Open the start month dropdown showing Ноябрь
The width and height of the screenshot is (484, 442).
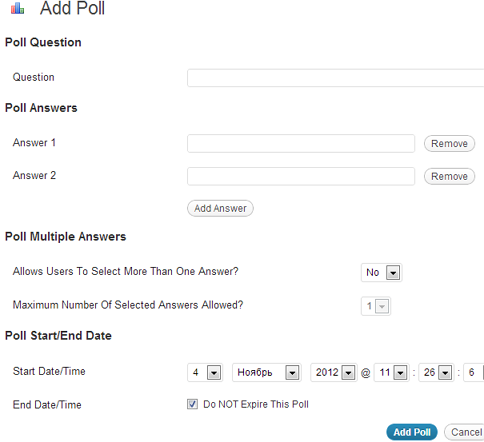click(267, 372)
